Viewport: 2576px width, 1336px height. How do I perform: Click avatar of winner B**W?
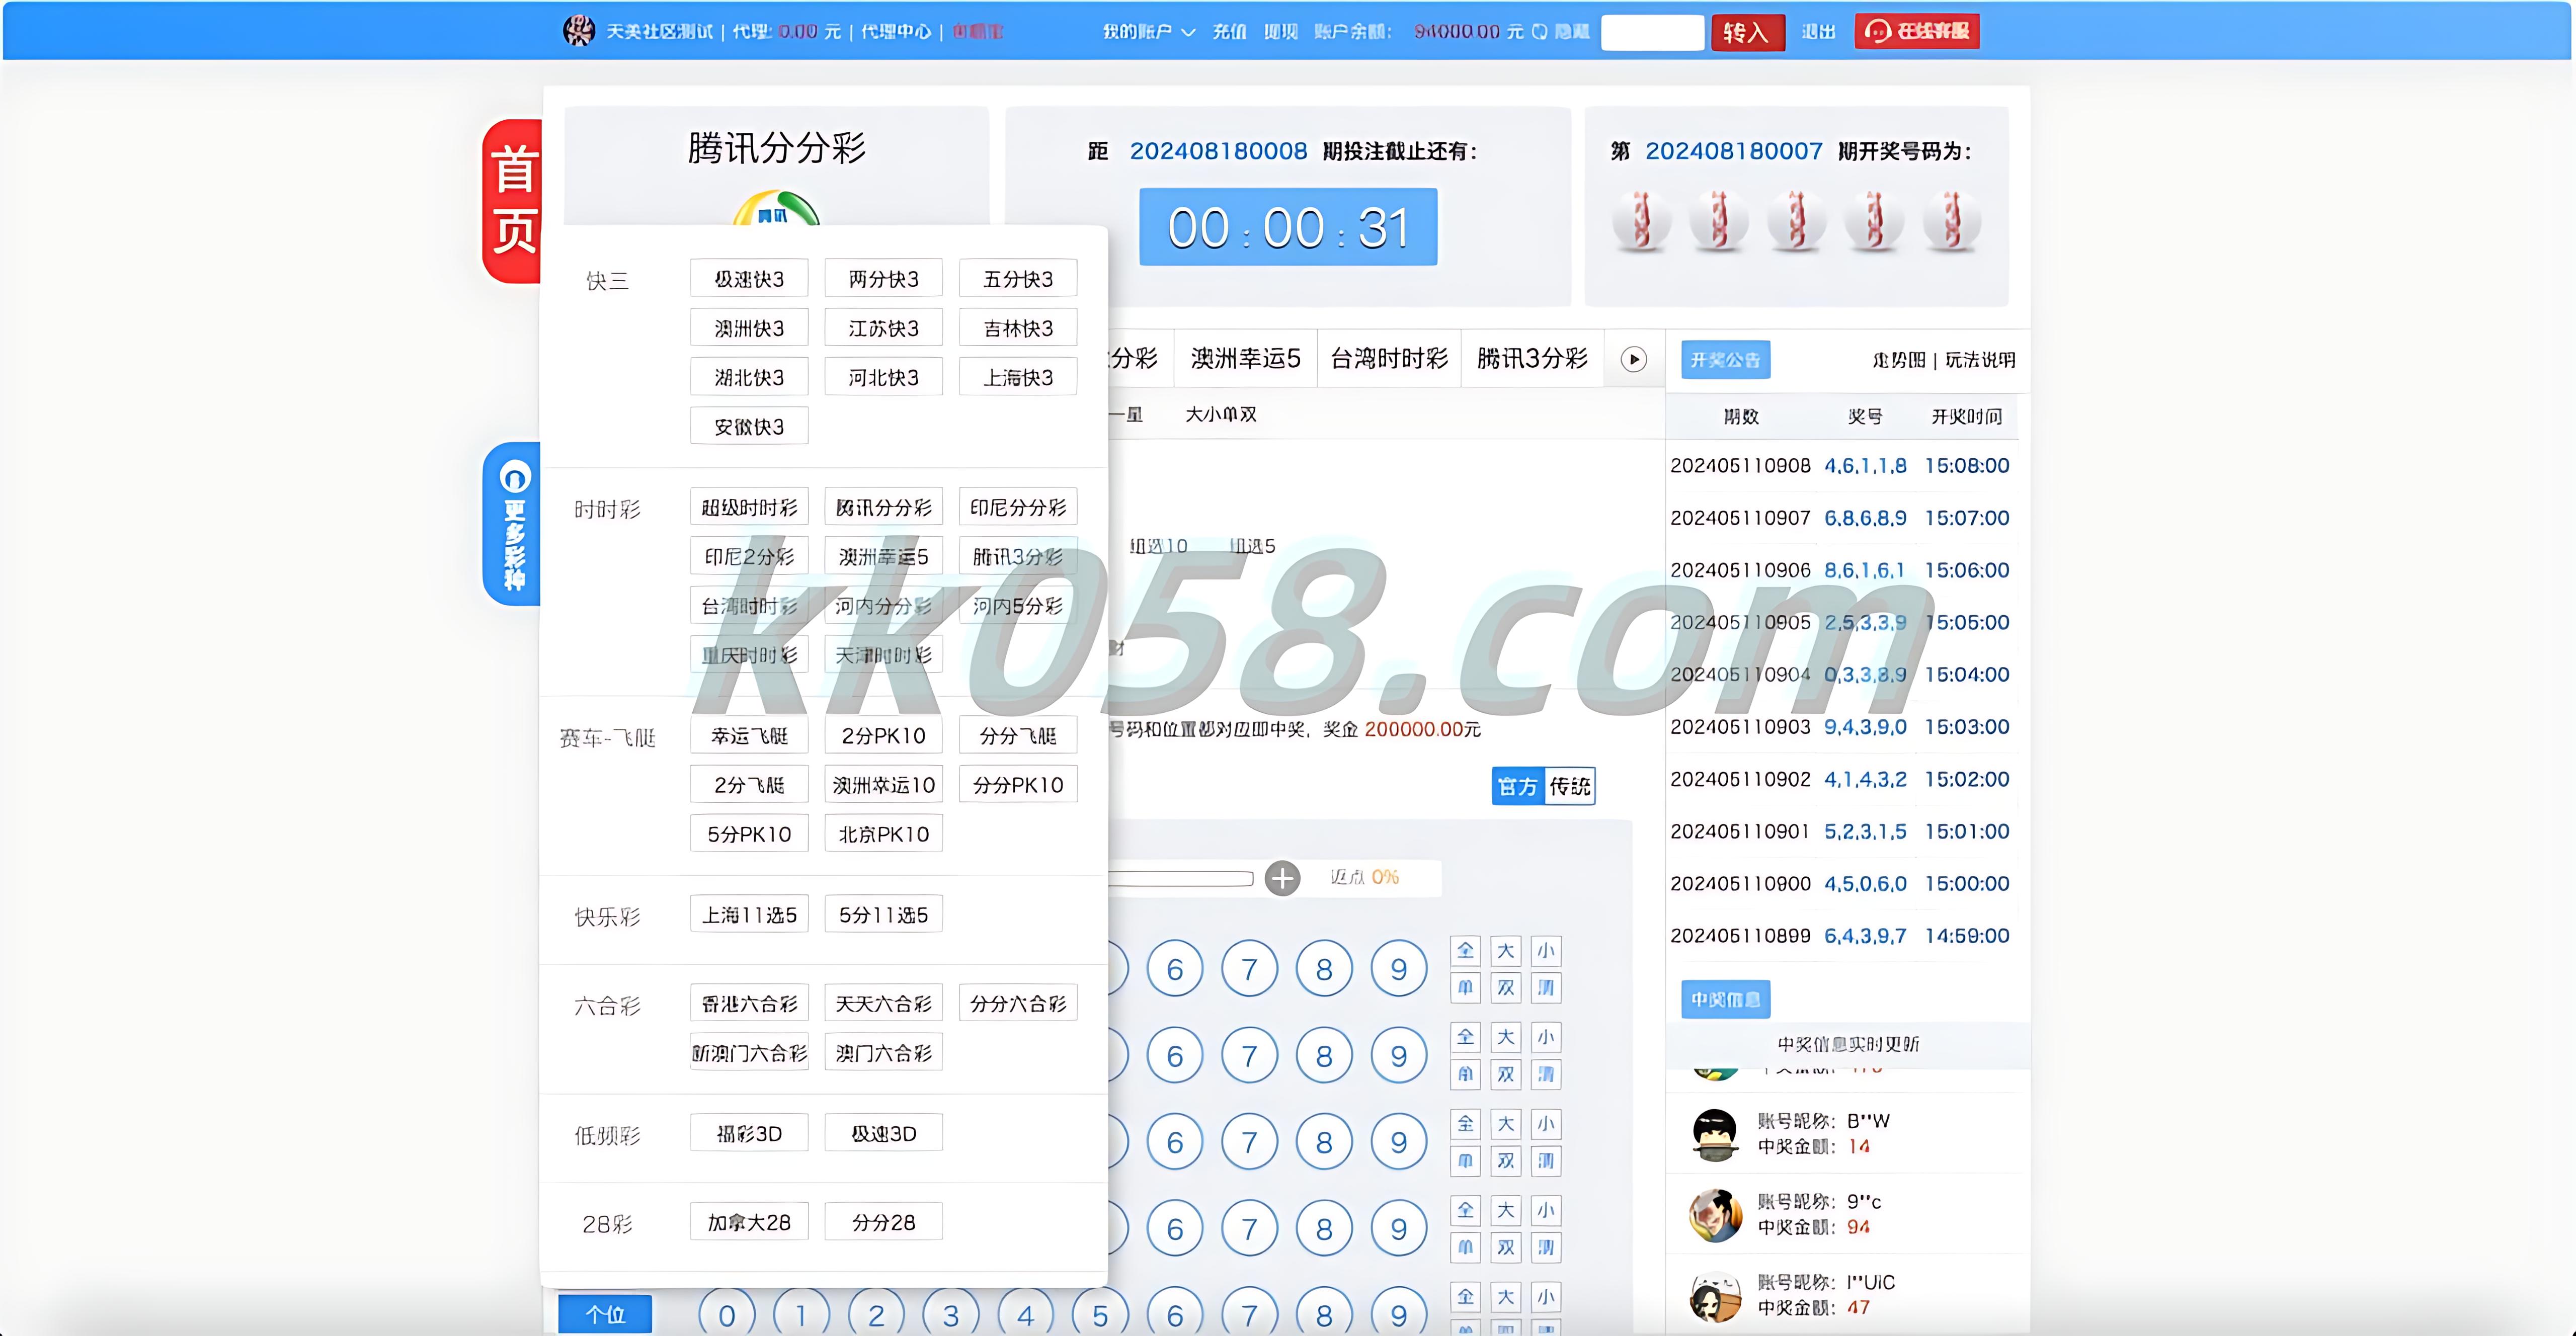[1715, 1134]
